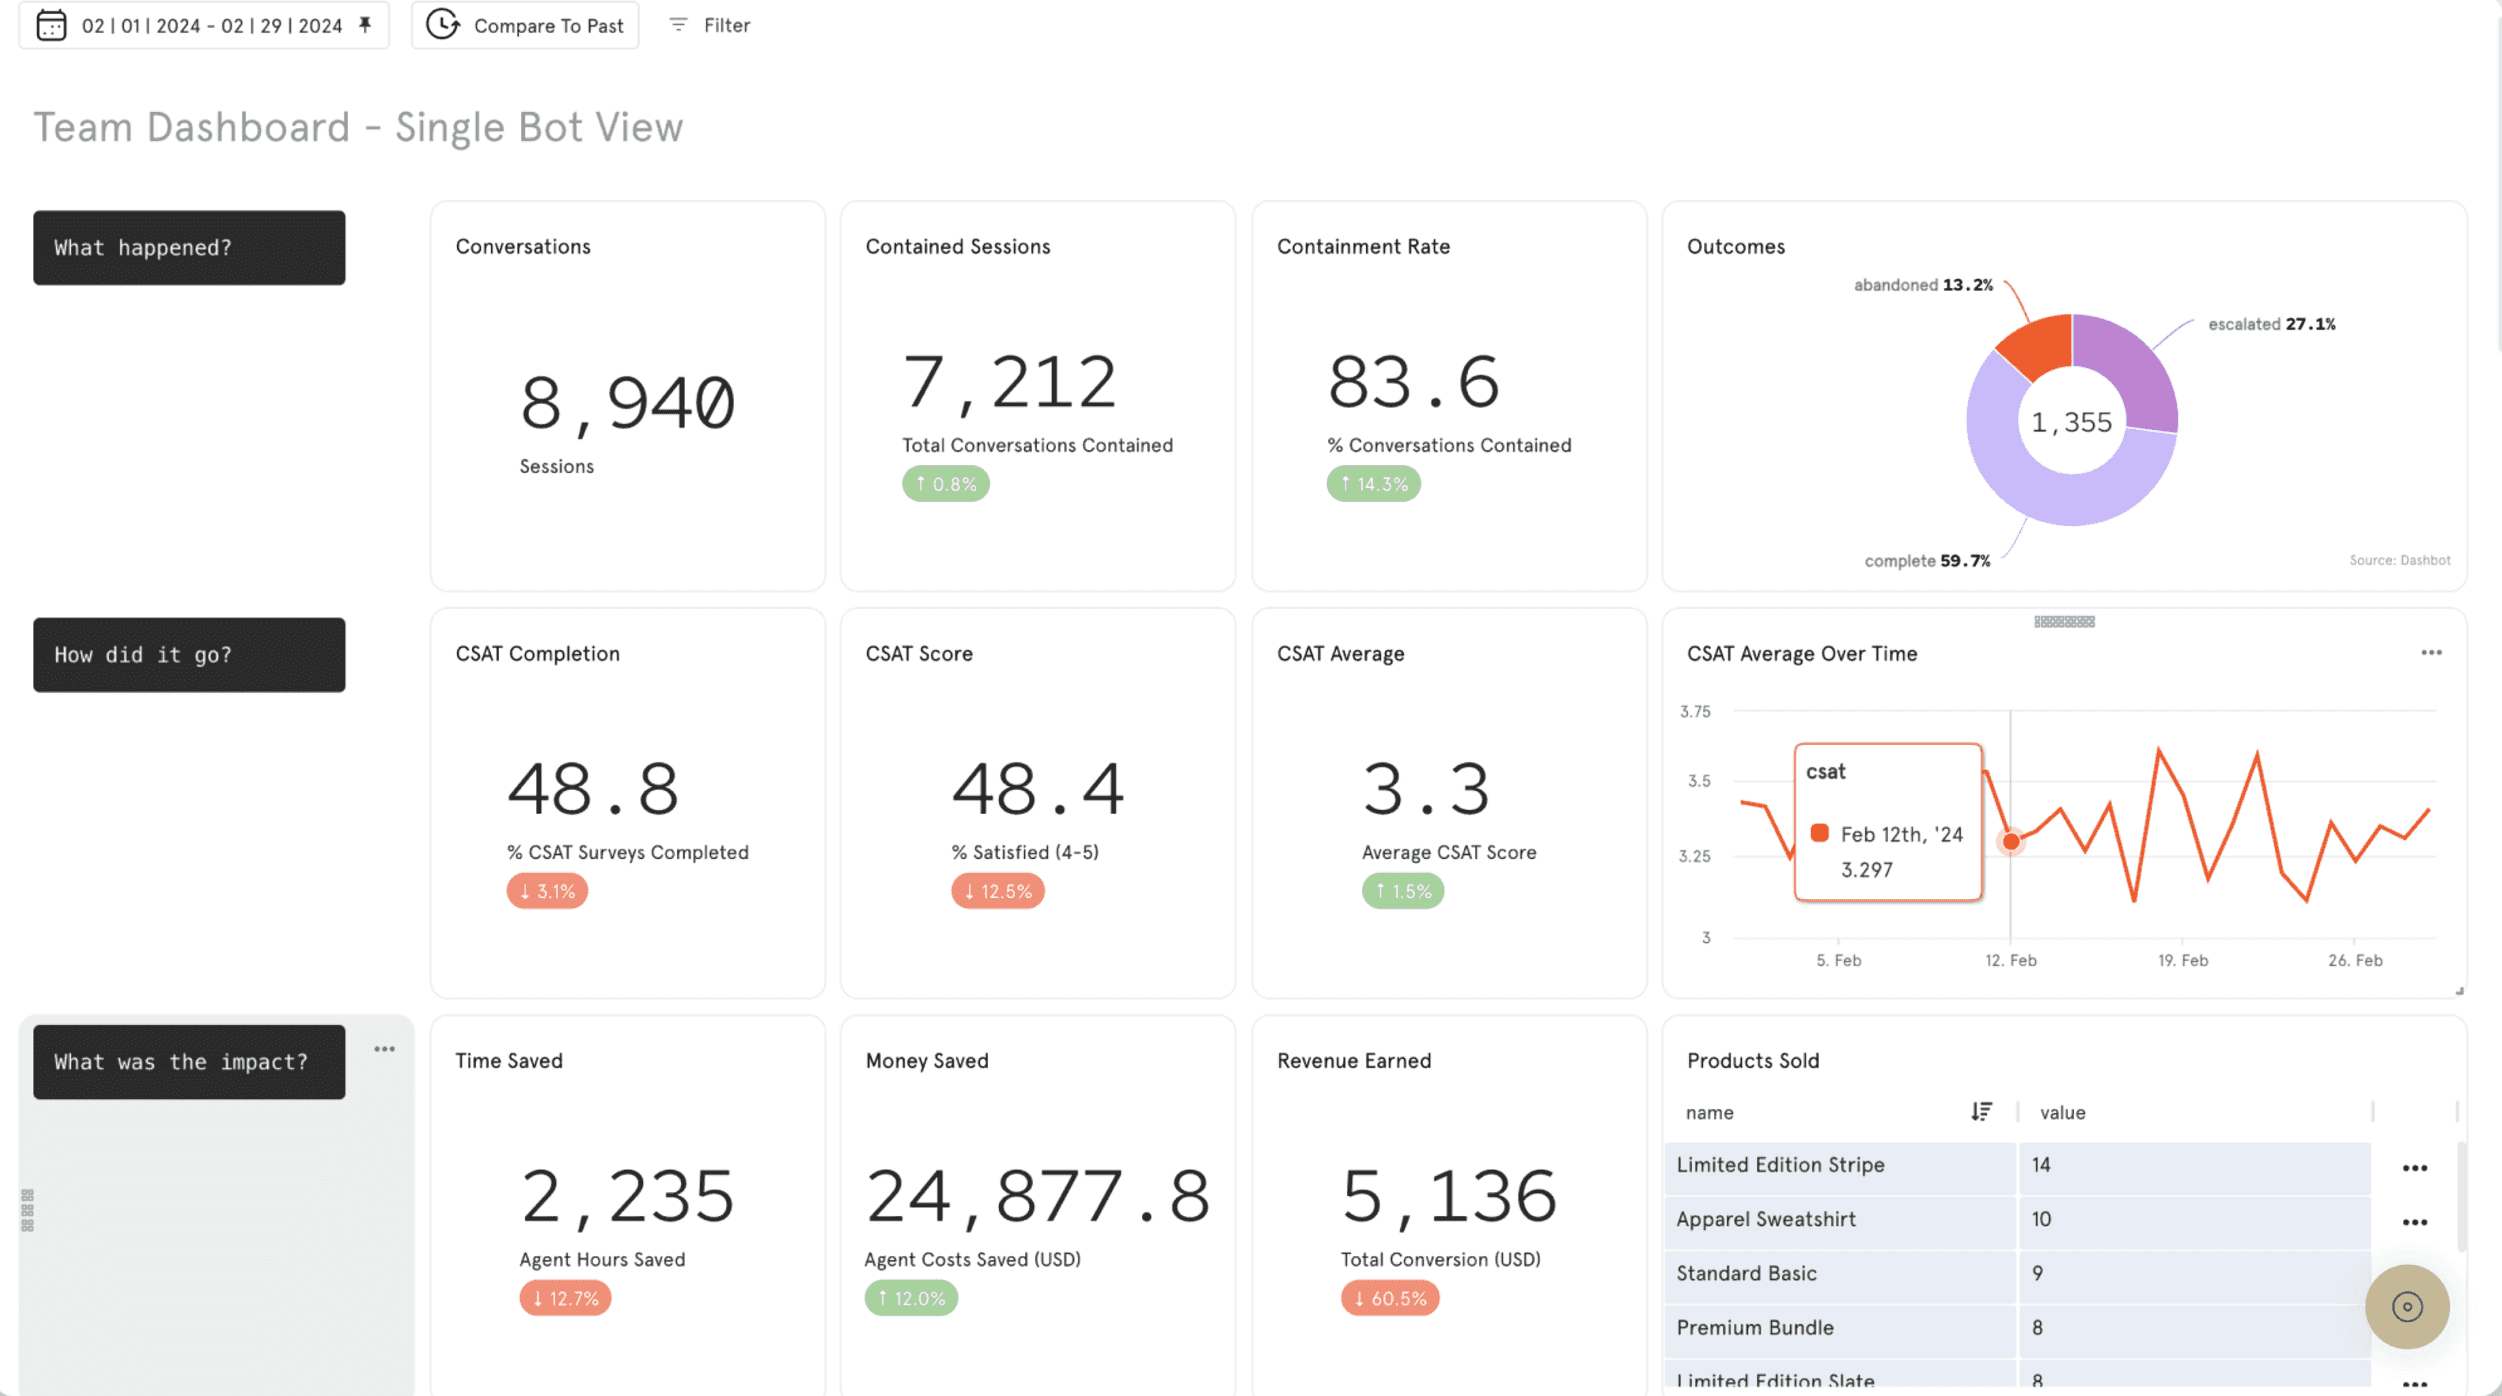The image size is (2502, 1396).
Task: Select the name column header
Action: coord(1710,1112)
